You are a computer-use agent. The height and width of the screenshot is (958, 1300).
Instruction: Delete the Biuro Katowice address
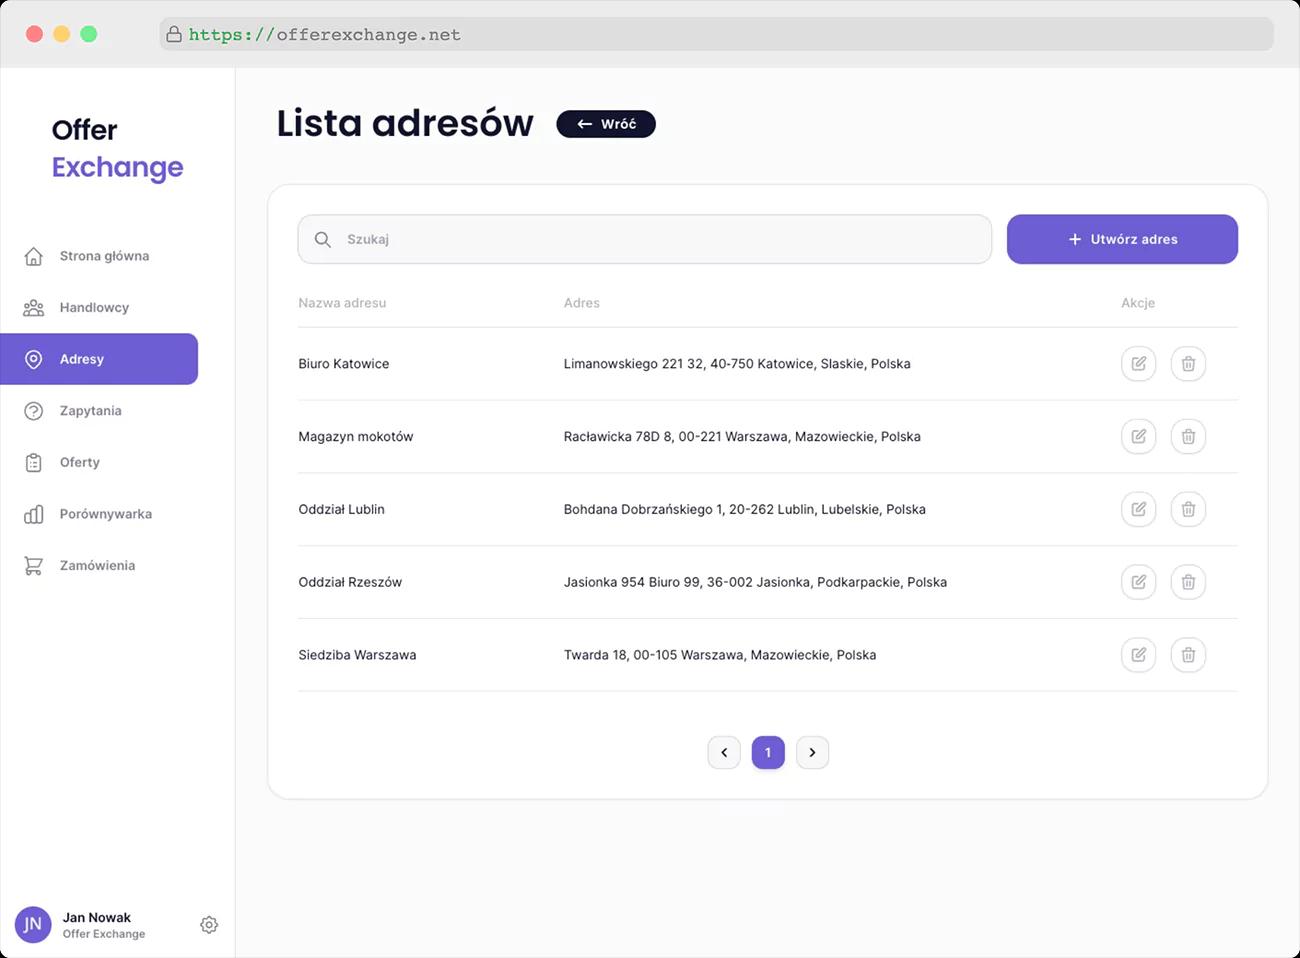[1188, 364]
